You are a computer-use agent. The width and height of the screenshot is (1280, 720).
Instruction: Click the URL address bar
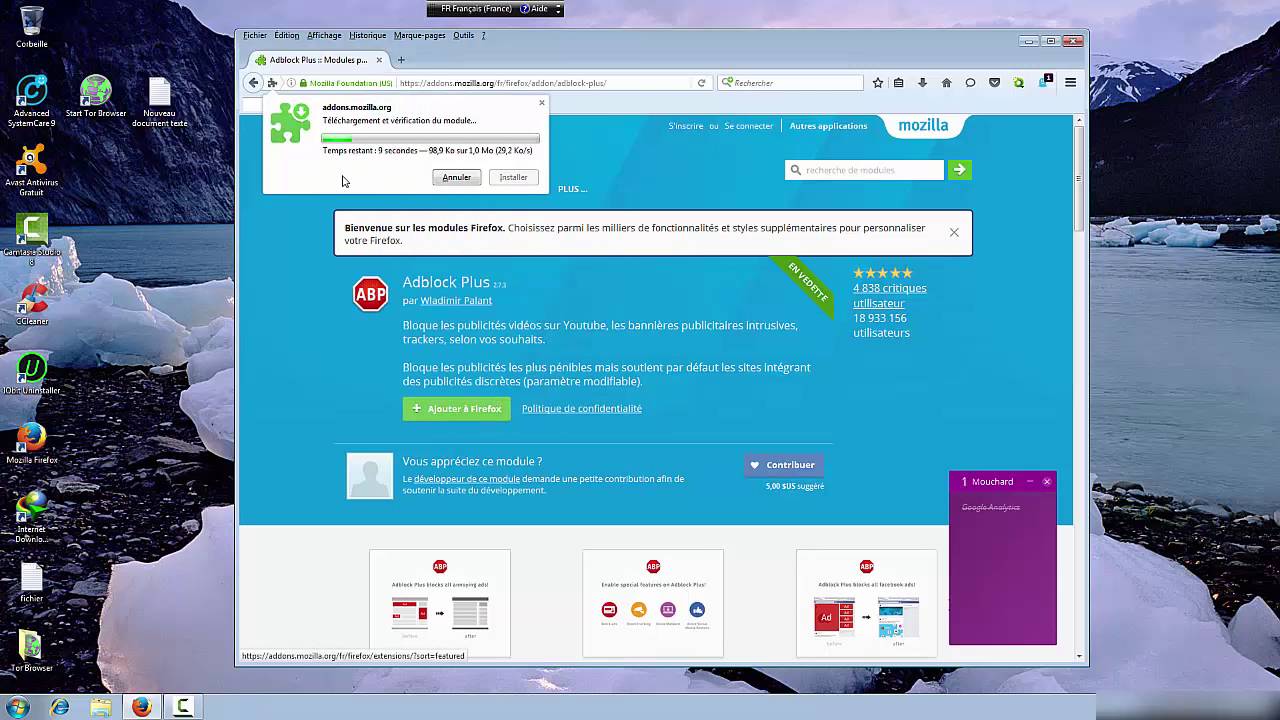(545, 83)
